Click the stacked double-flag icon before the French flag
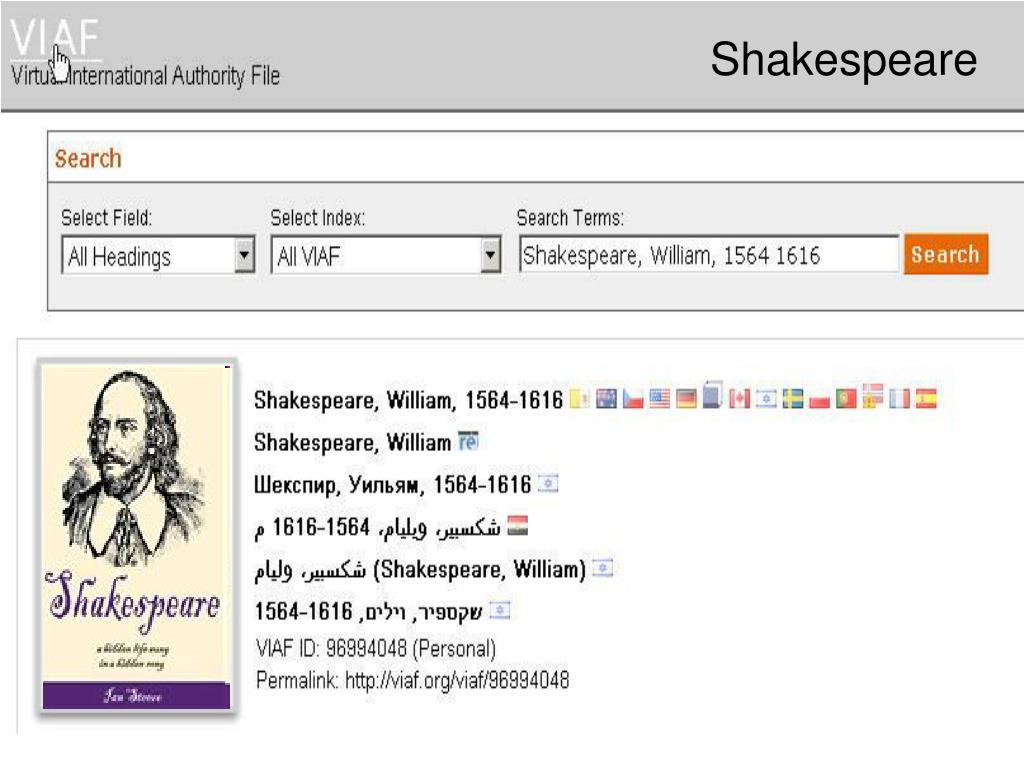The height and width of the screenshot is (768, 1024). click(872, 396)
